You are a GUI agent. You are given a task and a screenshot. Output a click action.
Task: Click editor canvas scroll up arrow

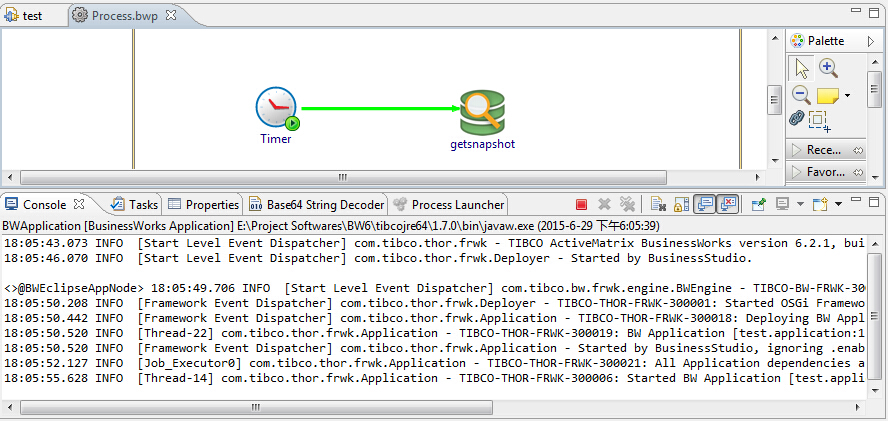pos(775,37)
